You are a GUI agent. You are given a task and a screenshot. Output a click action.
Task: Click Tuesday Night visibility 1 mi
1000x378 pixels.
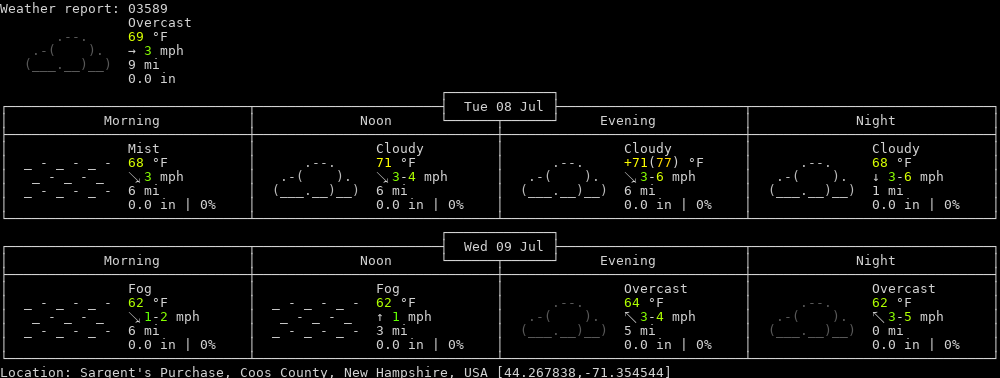point(888,191)
